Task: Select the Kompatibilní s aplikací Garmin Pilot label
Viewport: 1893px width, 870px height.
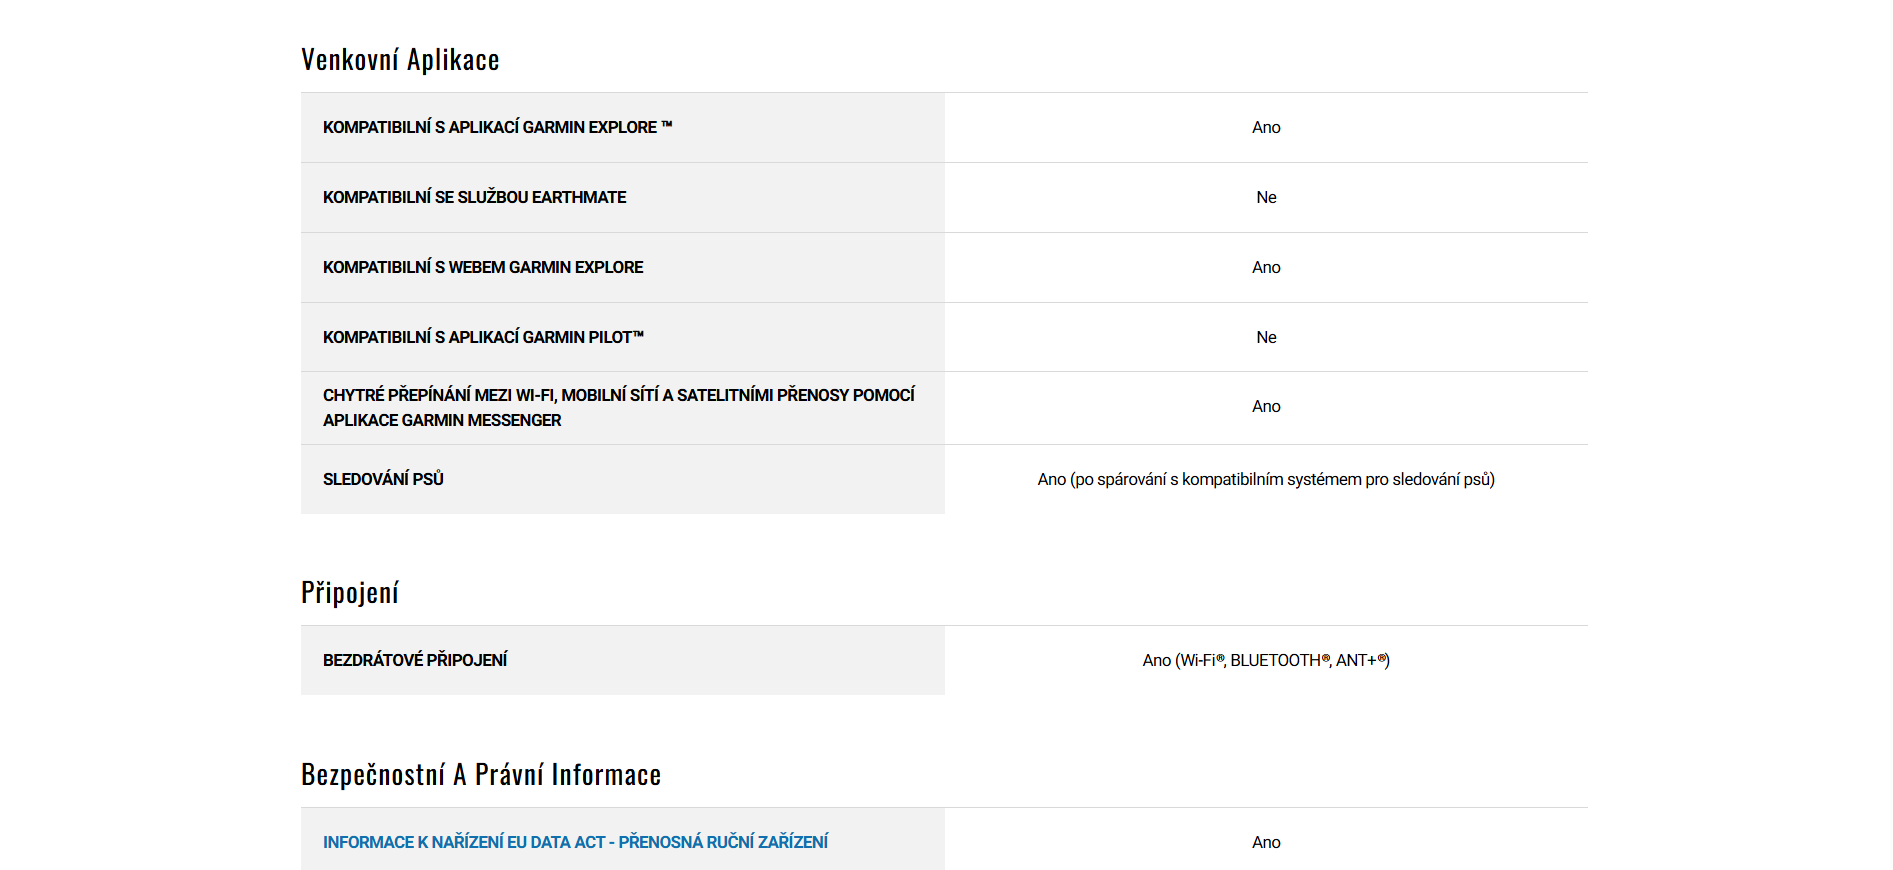Action: (x=482, y=338)
